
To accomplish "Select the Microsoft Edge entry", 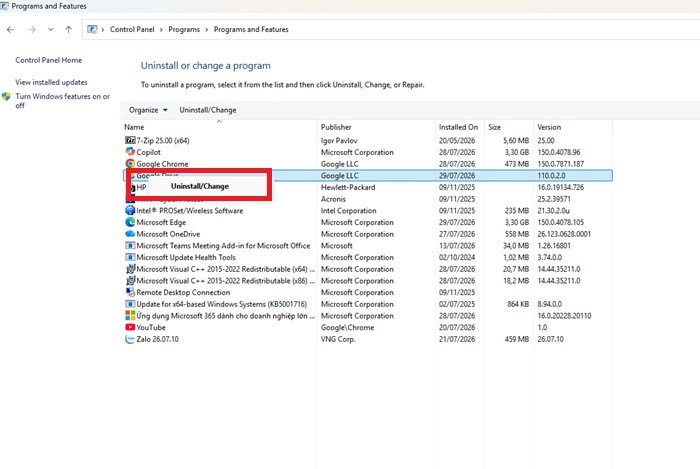I will click(x=161, y=222).
